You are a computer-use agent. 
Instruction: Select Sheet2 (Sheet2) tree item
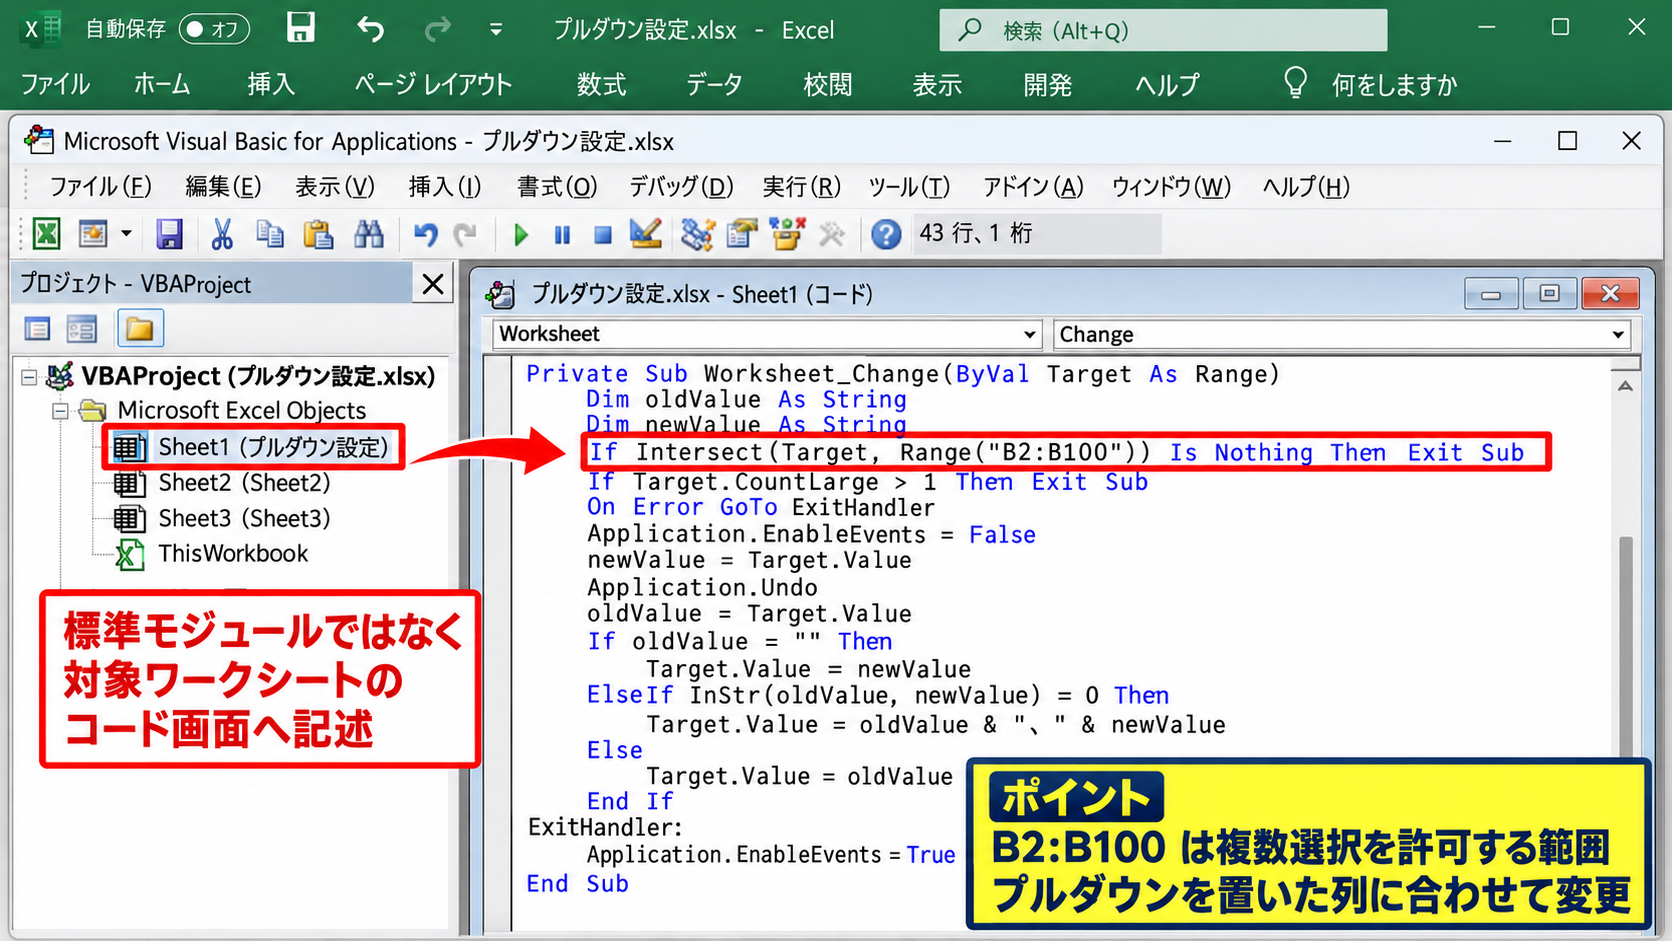[x=222, y=483]
